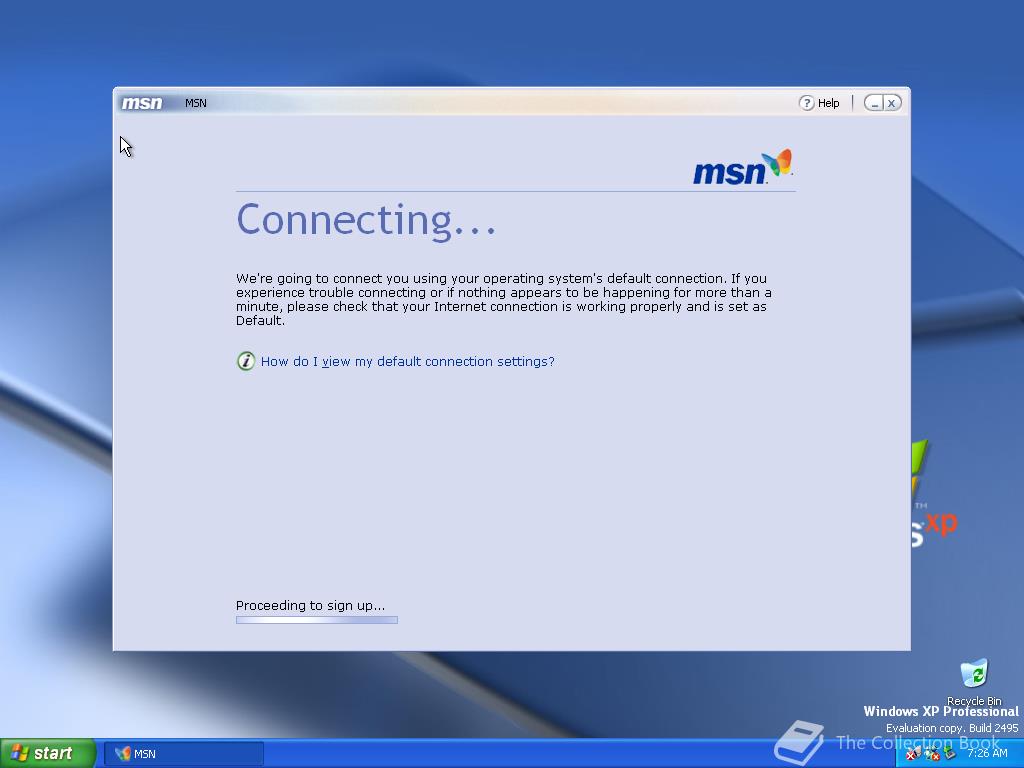Close the MSN window
This screenshot has height=768, width=1024.
click(892, 103)
